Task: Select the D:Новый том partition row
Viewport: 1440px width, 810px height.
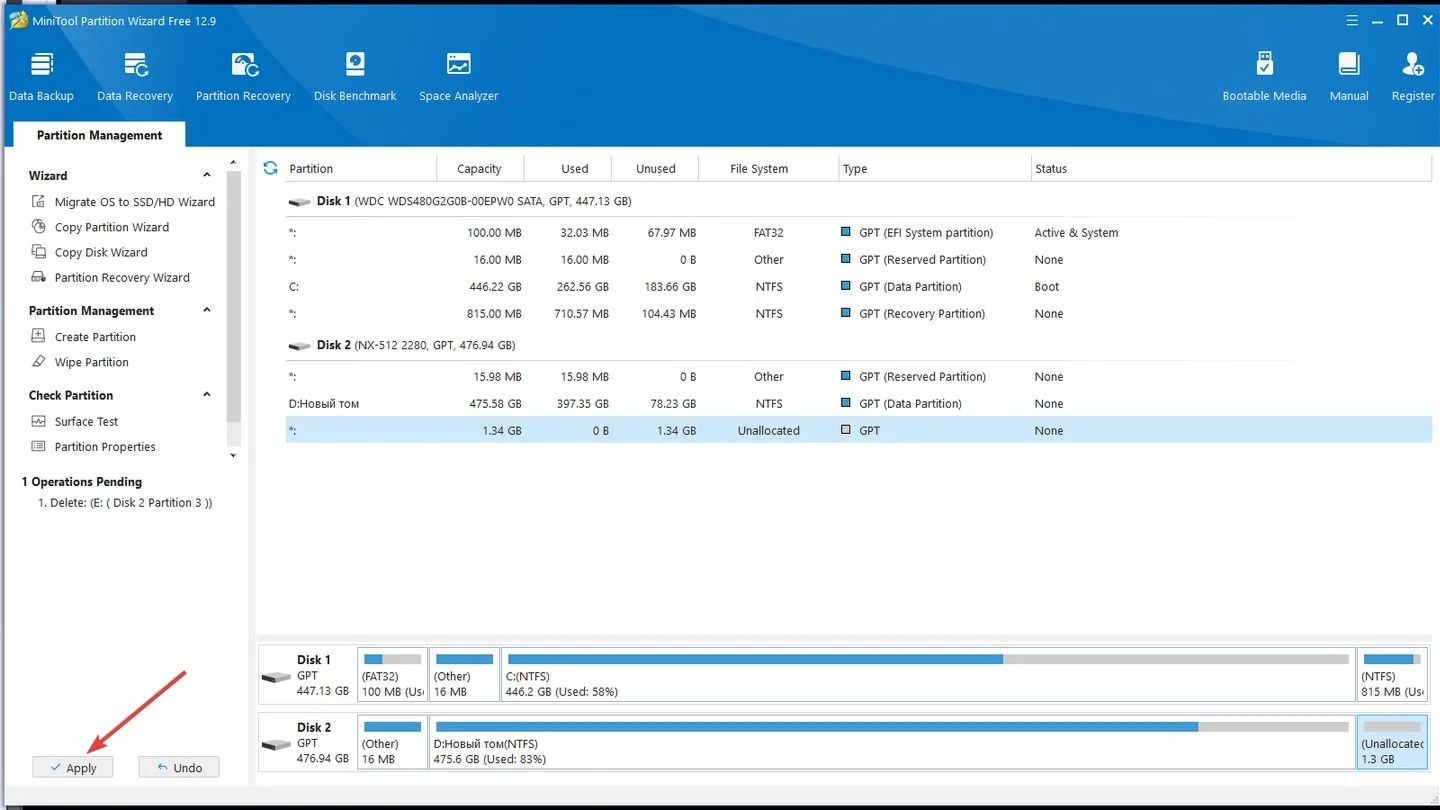Action: click(859, 404)
